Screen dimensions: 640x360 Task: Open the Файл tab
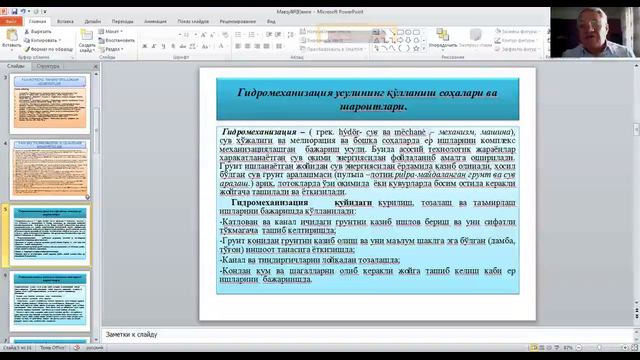(11, 21)
